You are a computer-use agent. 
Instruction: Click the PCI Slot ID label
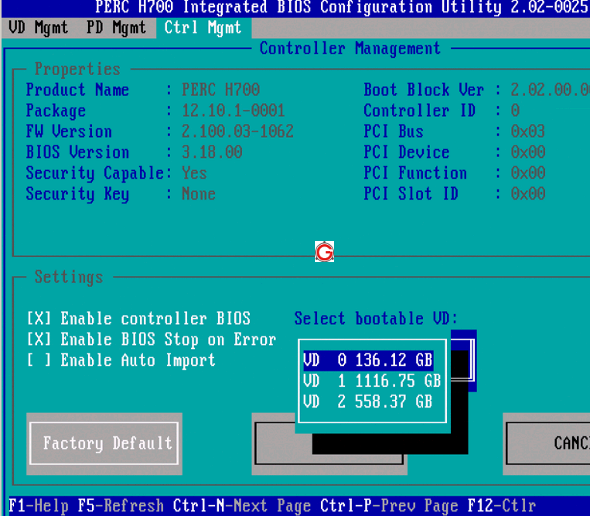click(411, 194)
